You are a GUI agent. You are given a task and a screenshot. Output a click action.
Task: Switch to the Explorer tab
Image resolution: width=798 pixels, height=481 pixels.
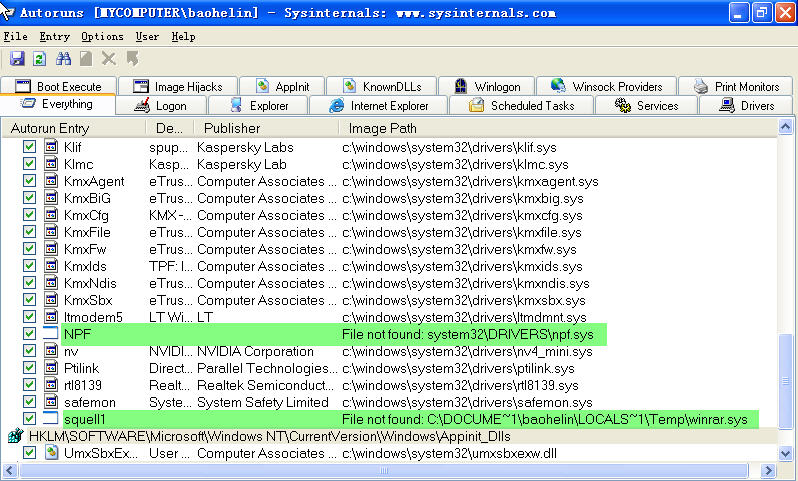click(258, 105)
